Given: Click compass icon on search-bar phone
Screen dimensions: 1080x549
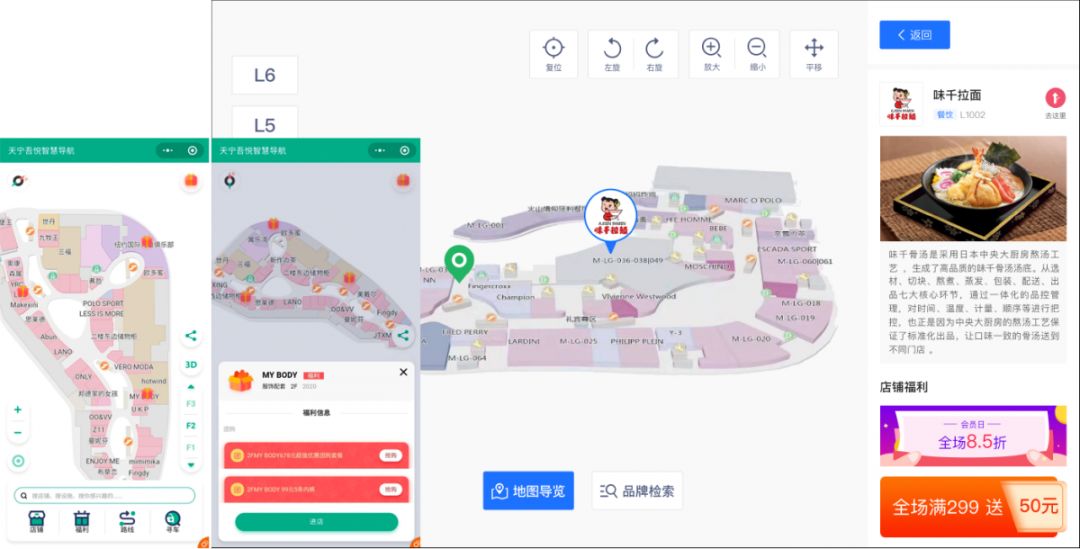Looking at the screenshot, I should (19, 180).
